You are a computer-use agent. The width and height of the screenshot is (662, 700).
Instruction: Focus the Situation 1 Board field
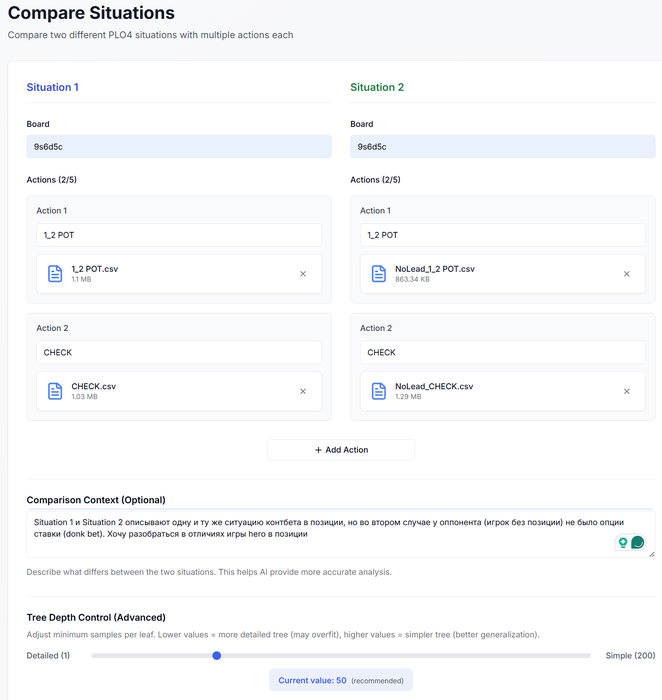point(179,147)
